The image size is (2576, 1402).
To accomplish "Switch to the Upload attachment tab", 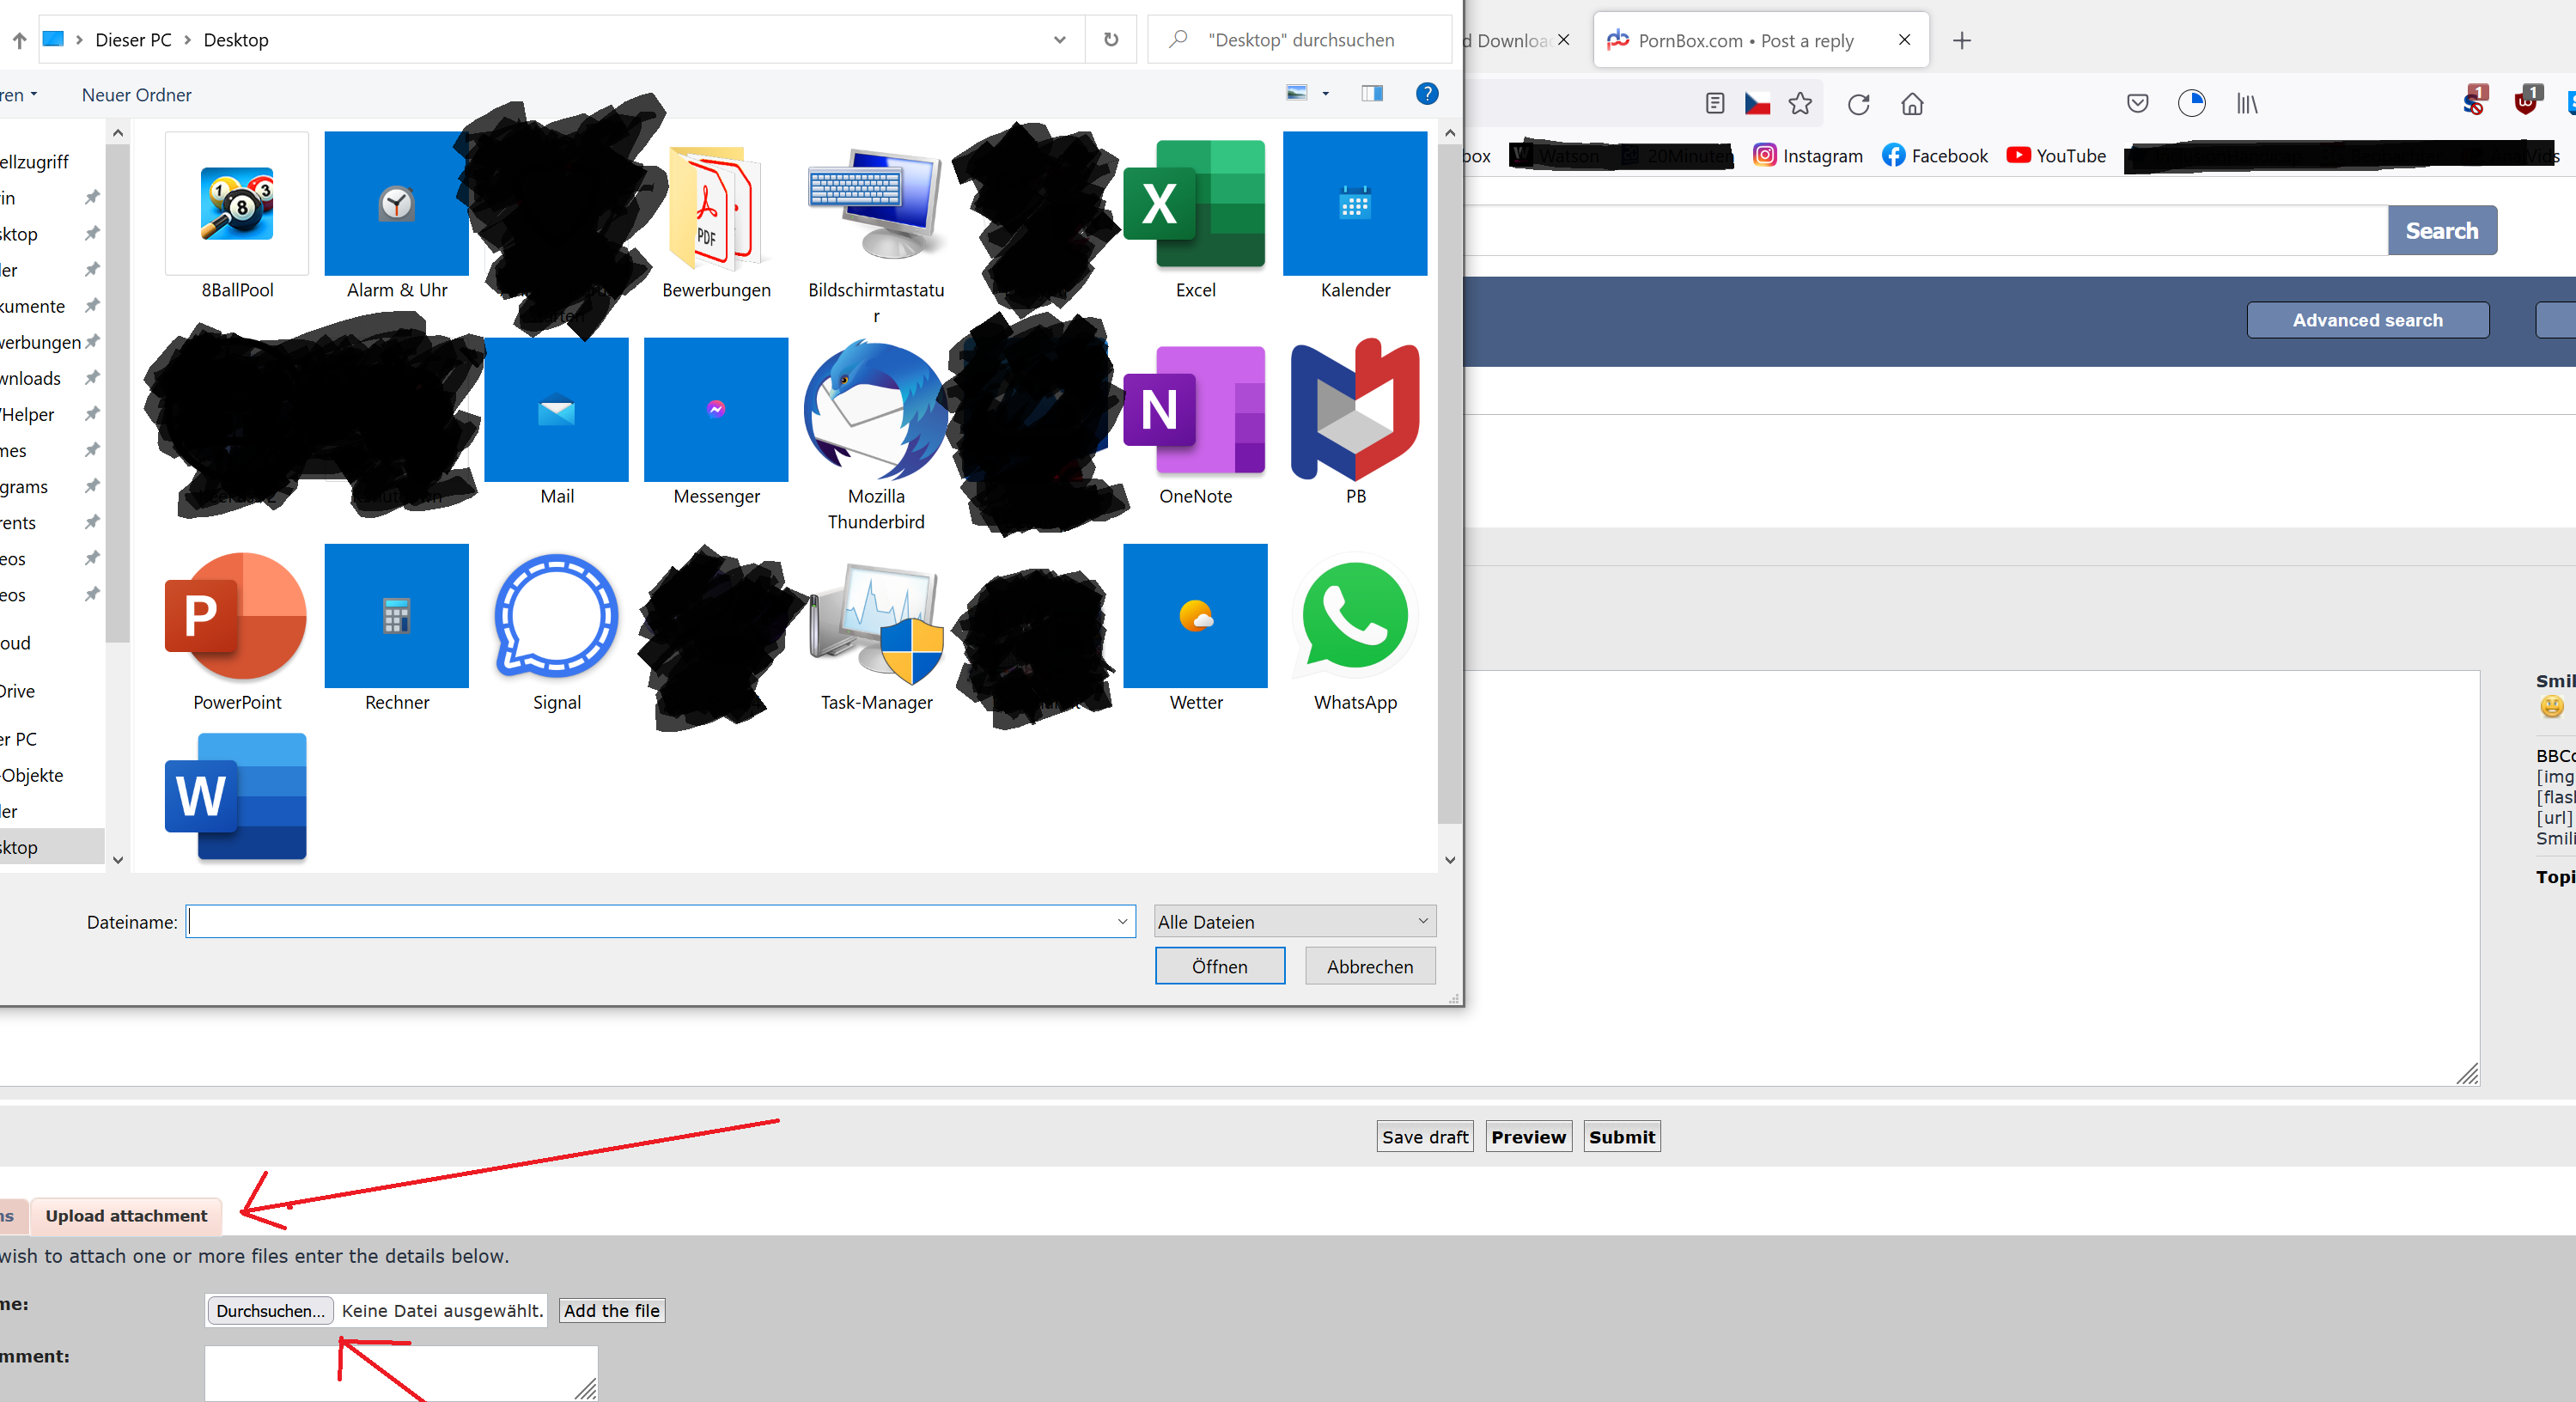I will point(126,1215).
